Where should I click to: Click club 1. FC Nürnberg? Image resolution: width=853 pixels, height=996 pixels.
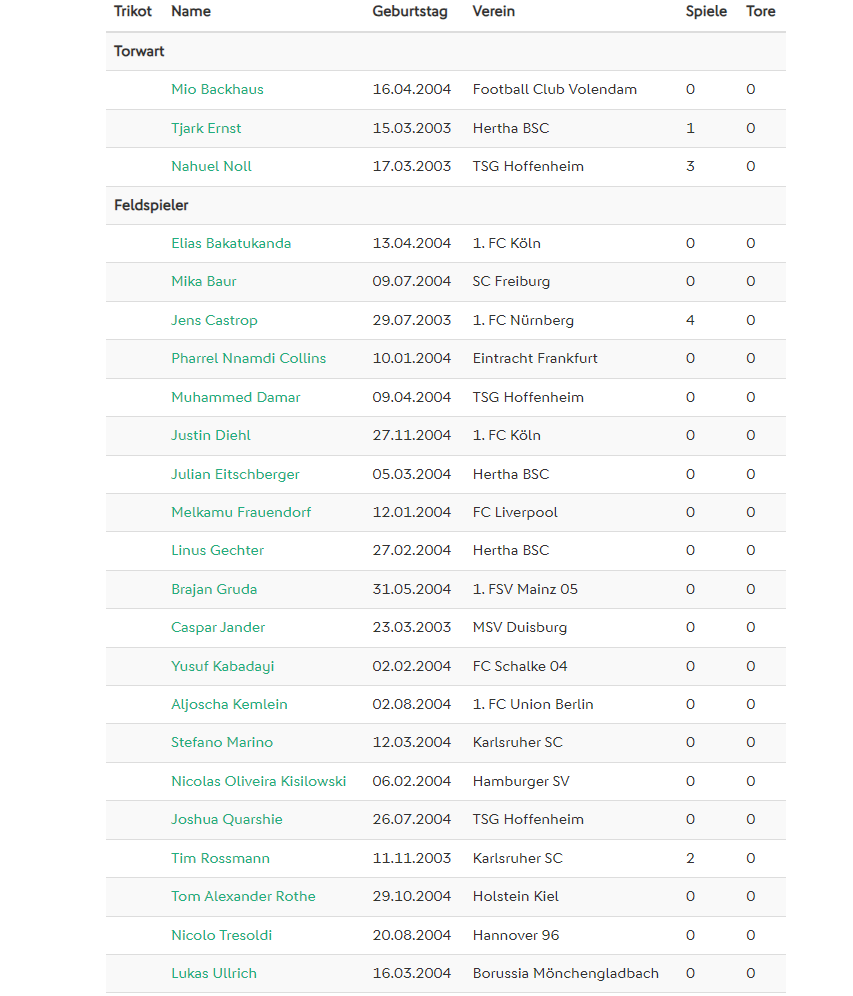[x=523, y=320]
